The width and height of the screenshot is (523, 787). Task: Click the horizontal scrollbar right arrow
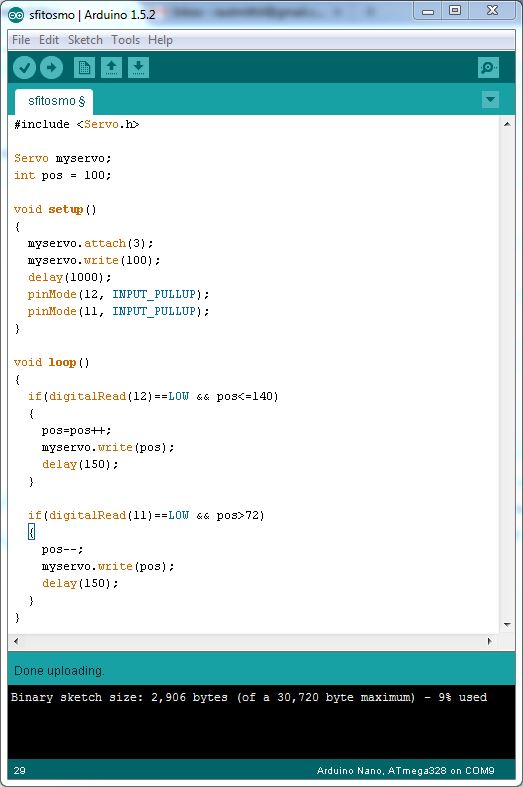point(490,641)
